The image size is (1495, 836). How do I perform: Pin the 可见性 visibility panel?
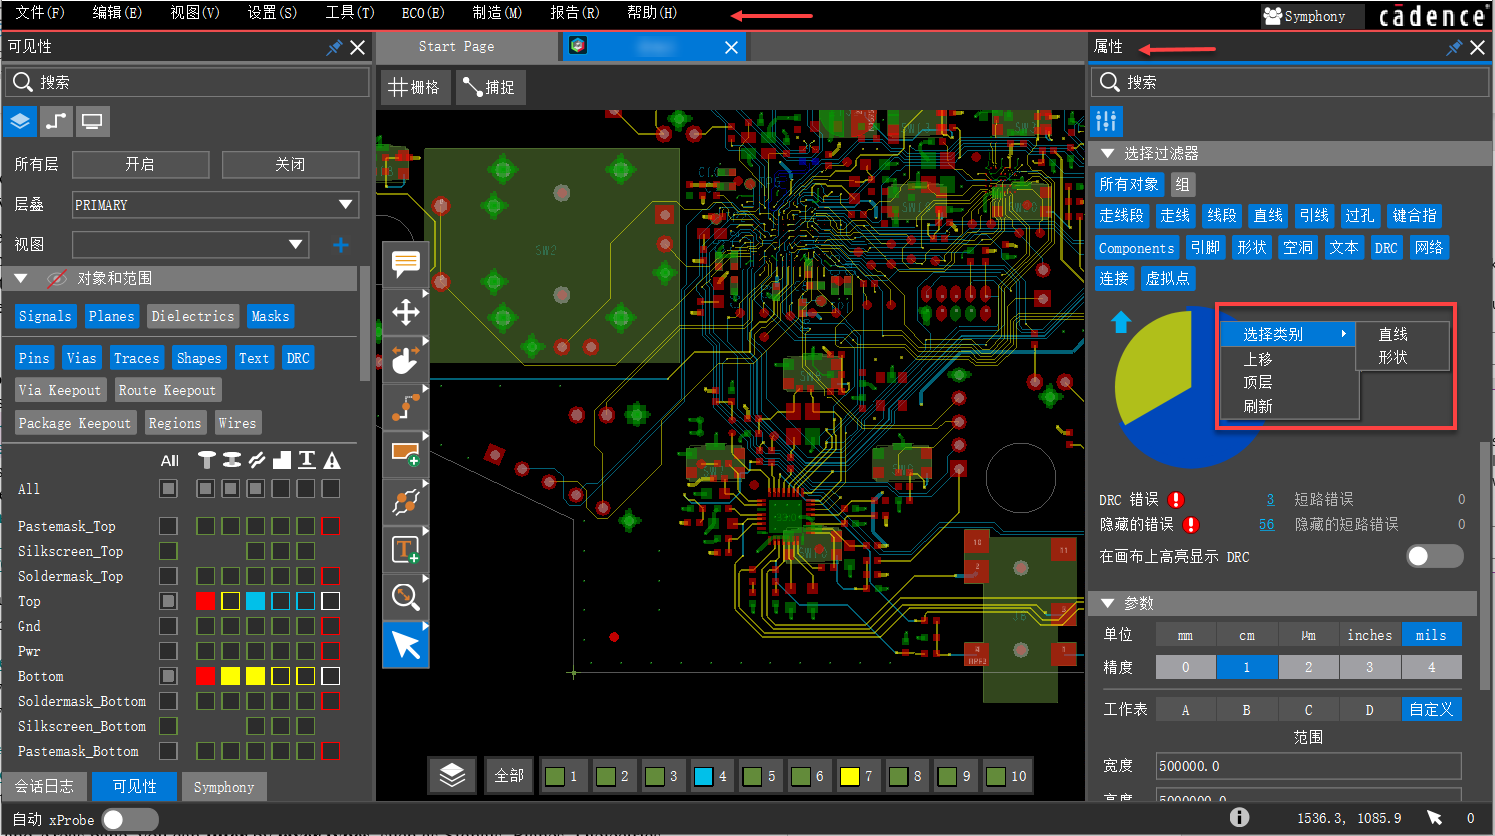(x=334, y=47)
